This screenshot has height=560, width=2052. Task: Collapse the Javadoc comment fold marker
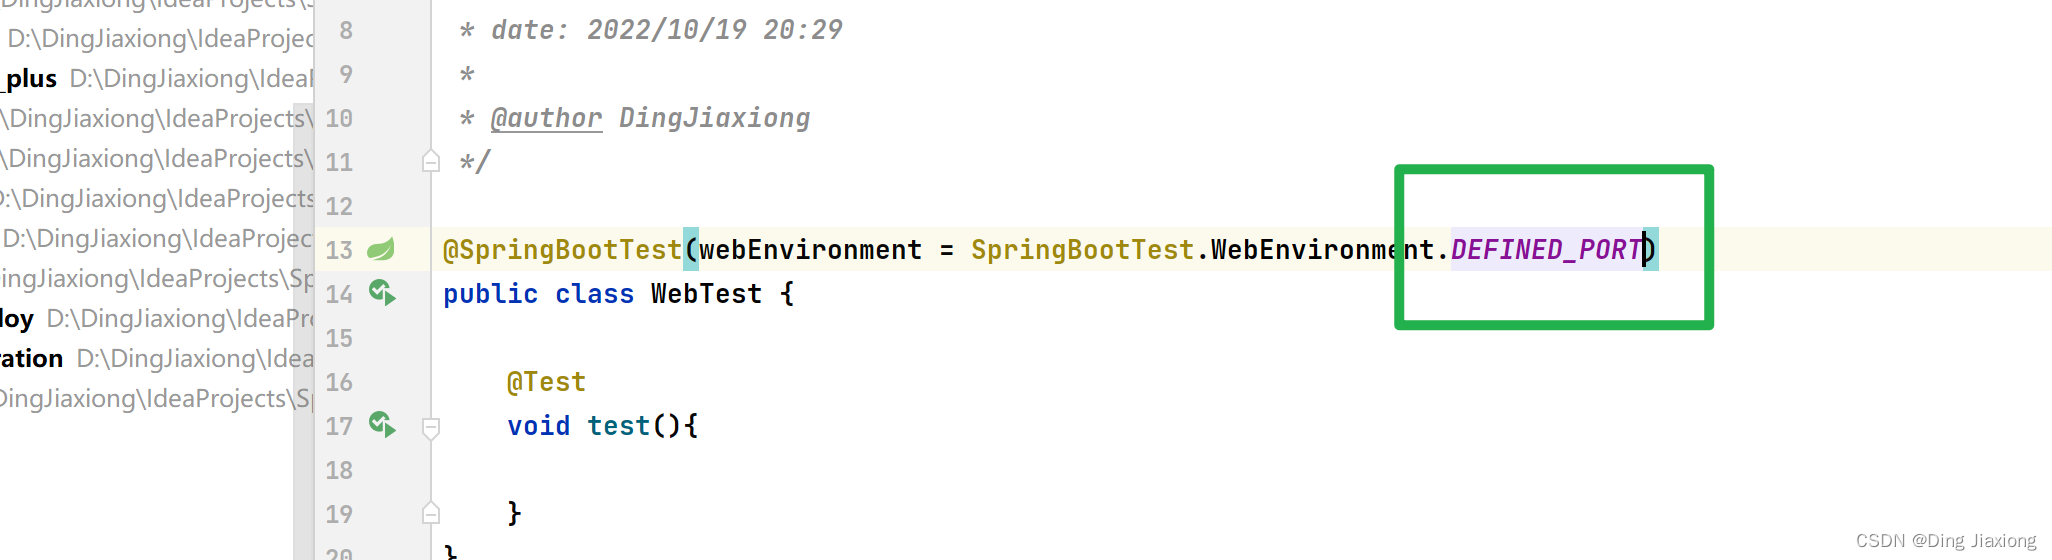(431, 161)
